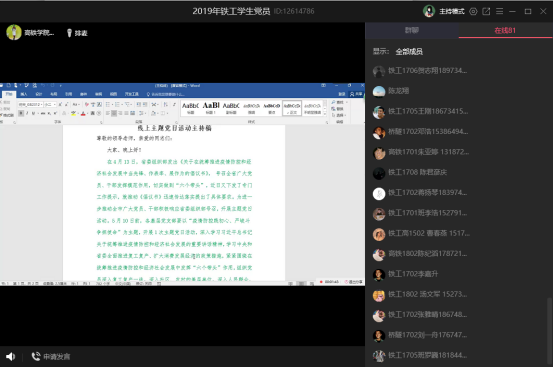This screenshot has height=367, width=554.
Task: Click the room title 2019年铁工学生党员
Action: 231,11
